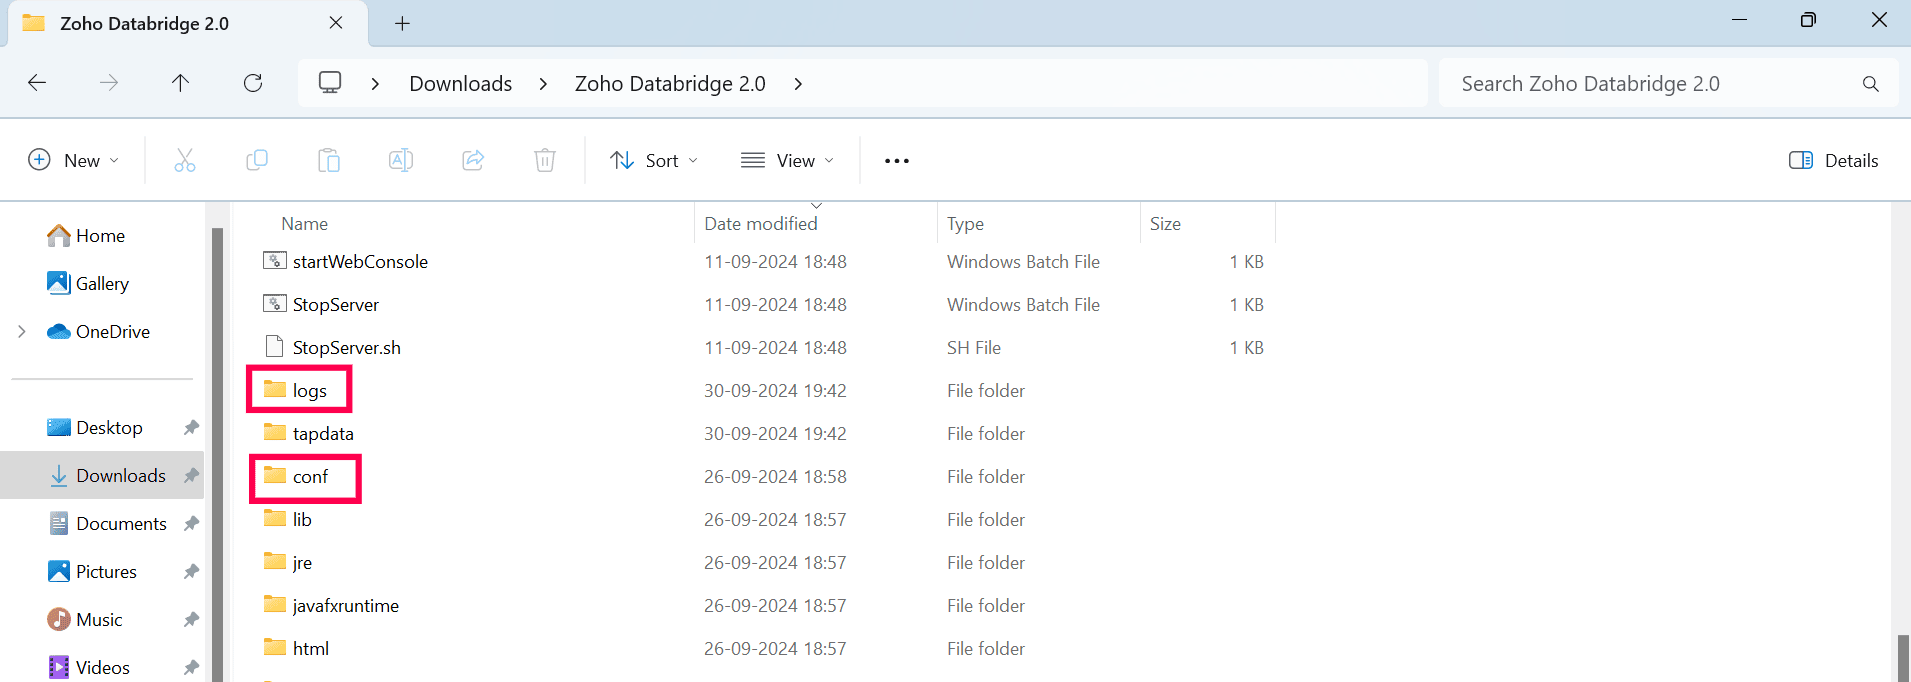This screenshot has height=682, width=1911.
Task: Expand the OneDrive tree node
Action: click(22, 331)
